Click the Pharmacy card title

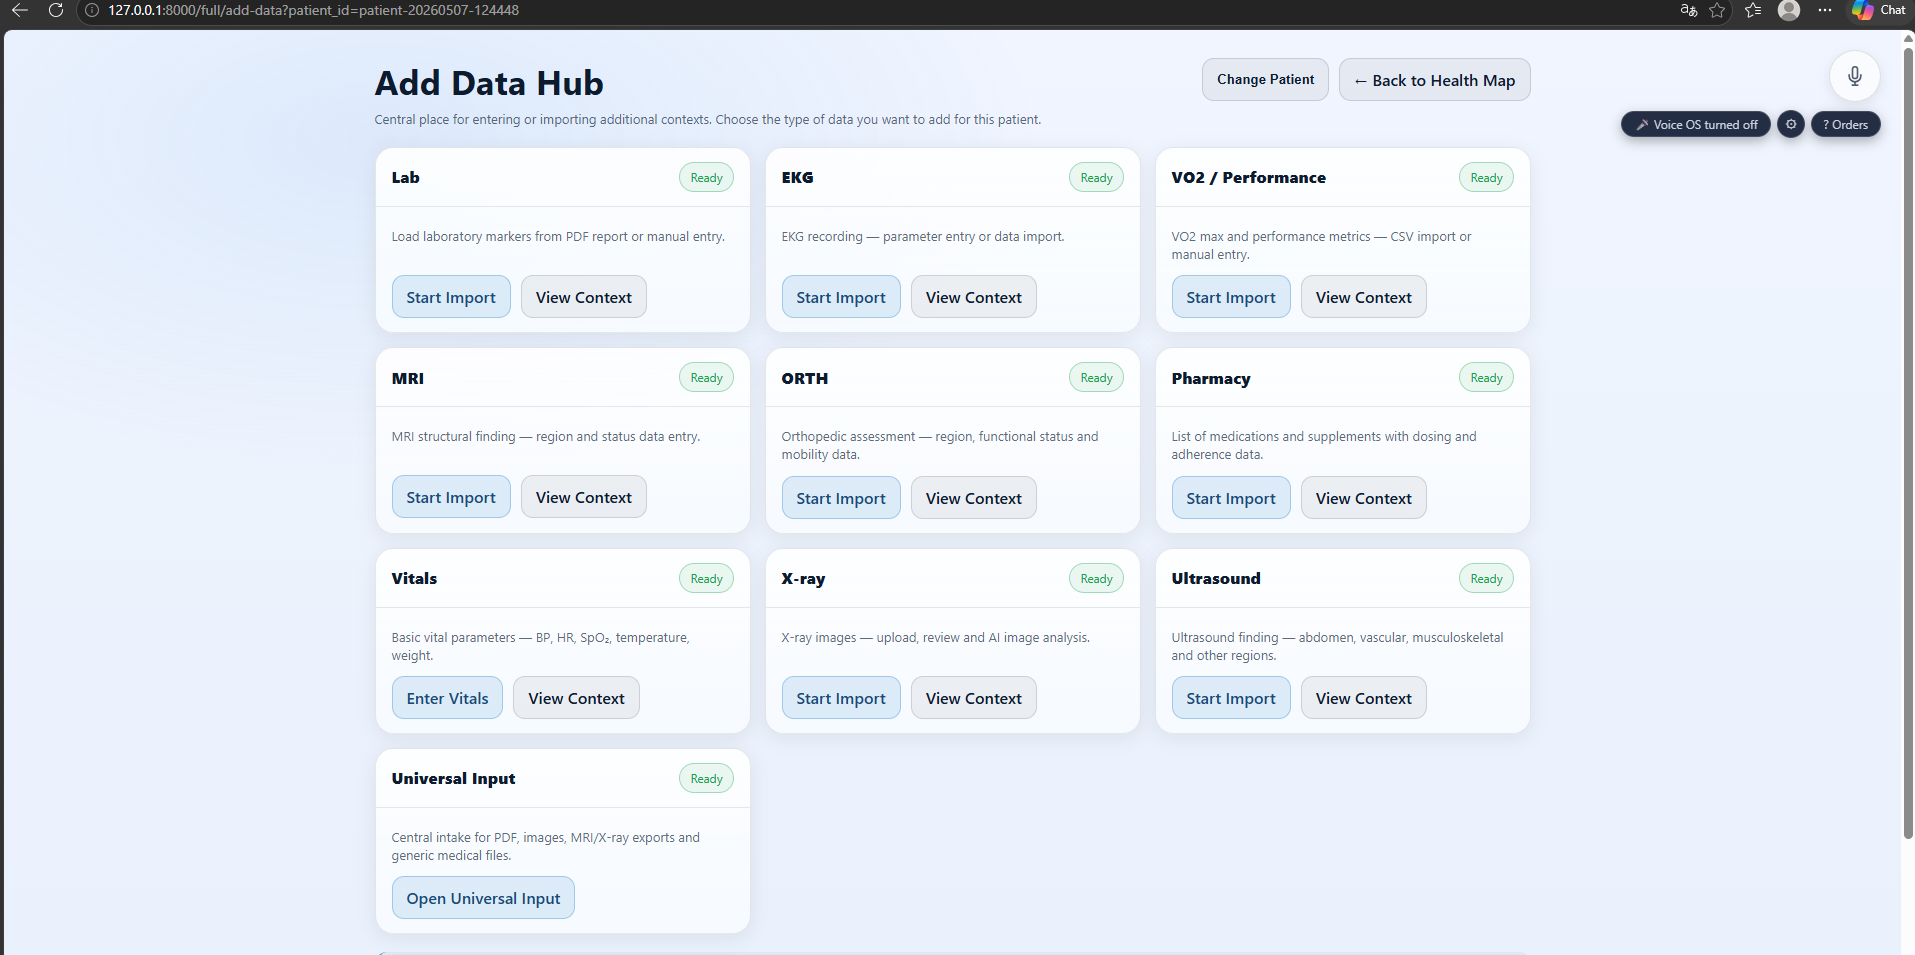tap(1211, 379)
